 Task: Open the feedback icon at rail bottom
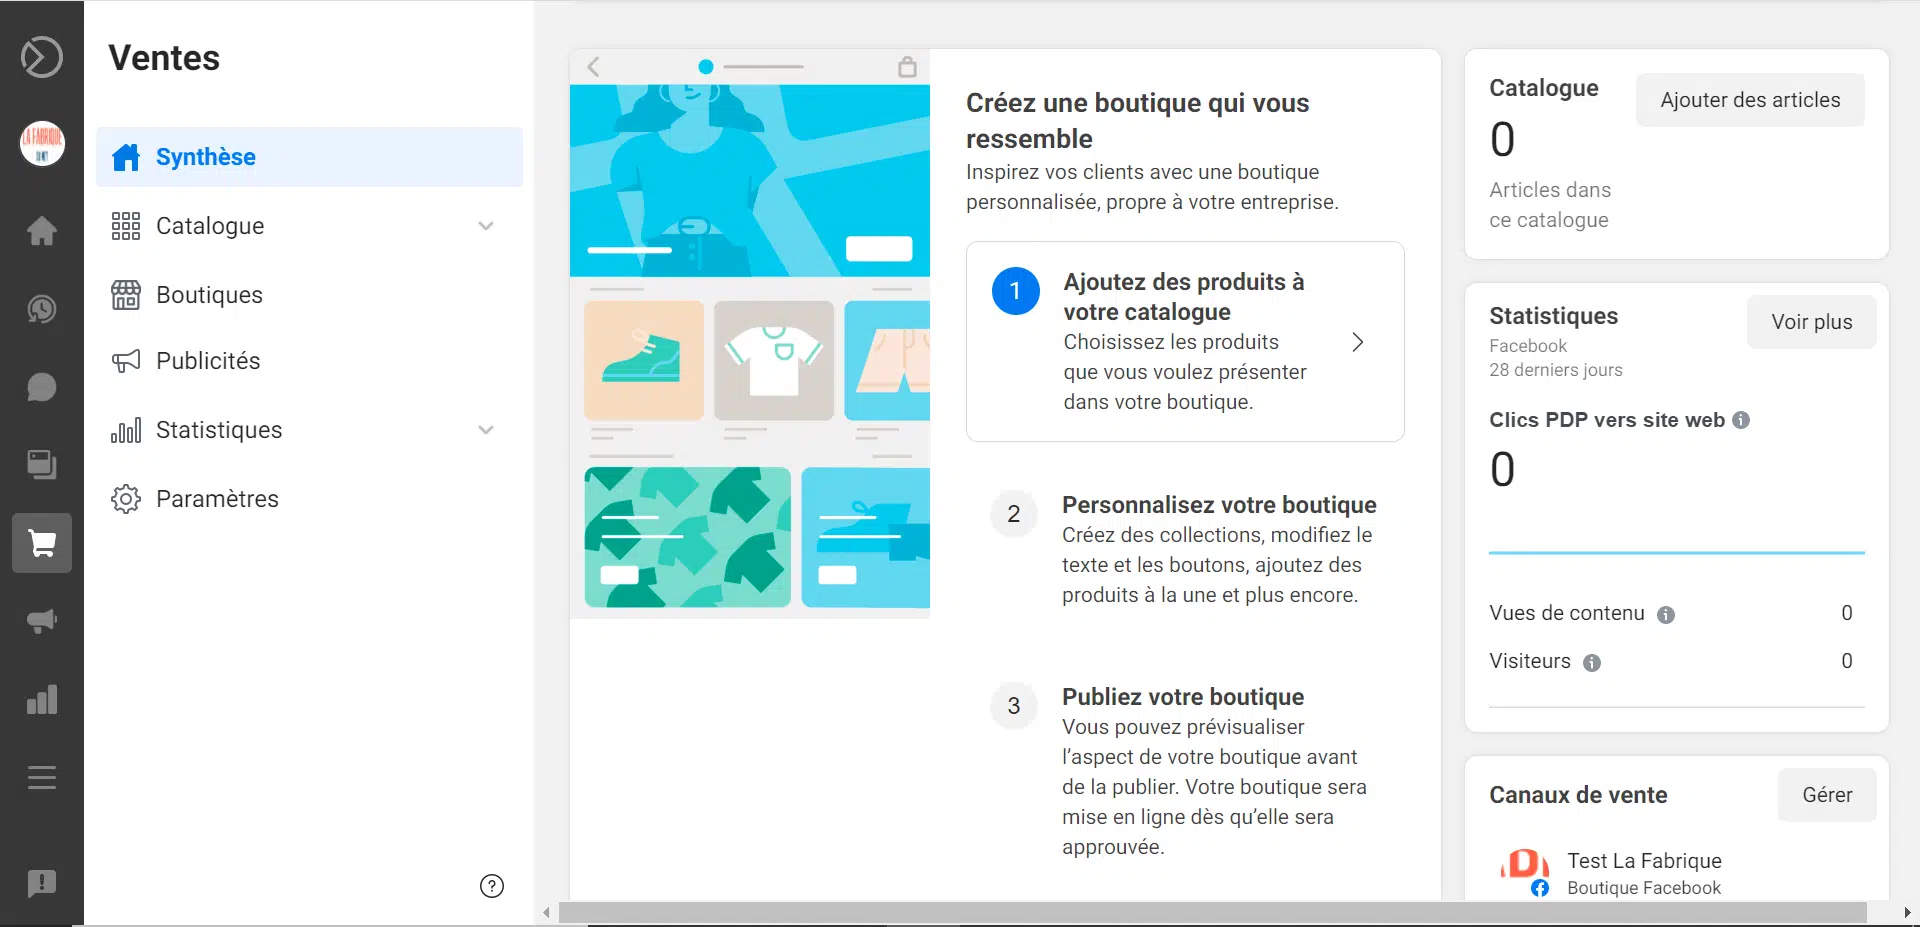point(41,884)
